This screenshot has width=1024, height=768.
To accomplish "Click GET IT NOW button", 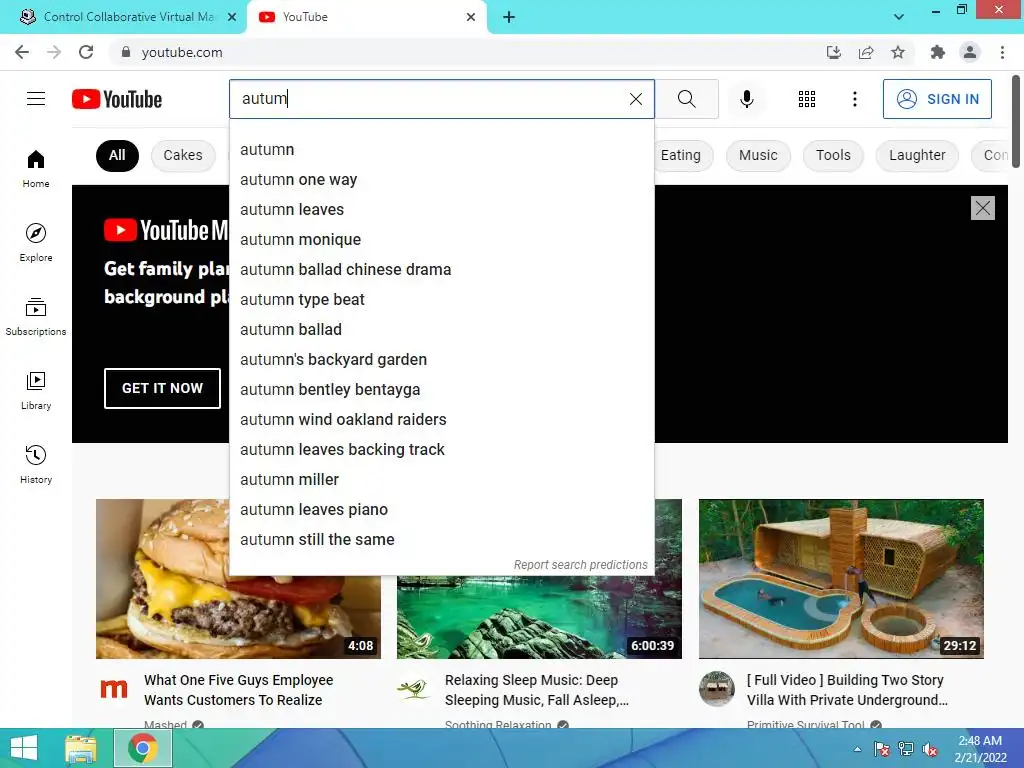I will [163, 388].
